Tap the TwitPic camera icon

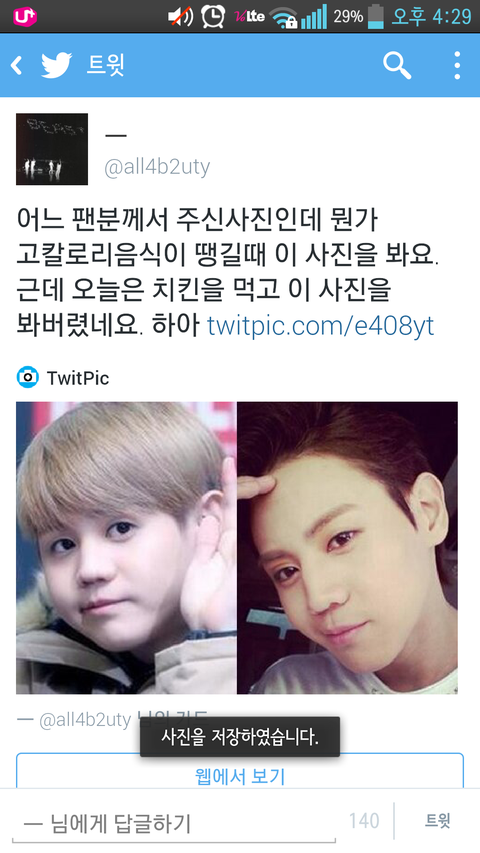tap(27, 377)
